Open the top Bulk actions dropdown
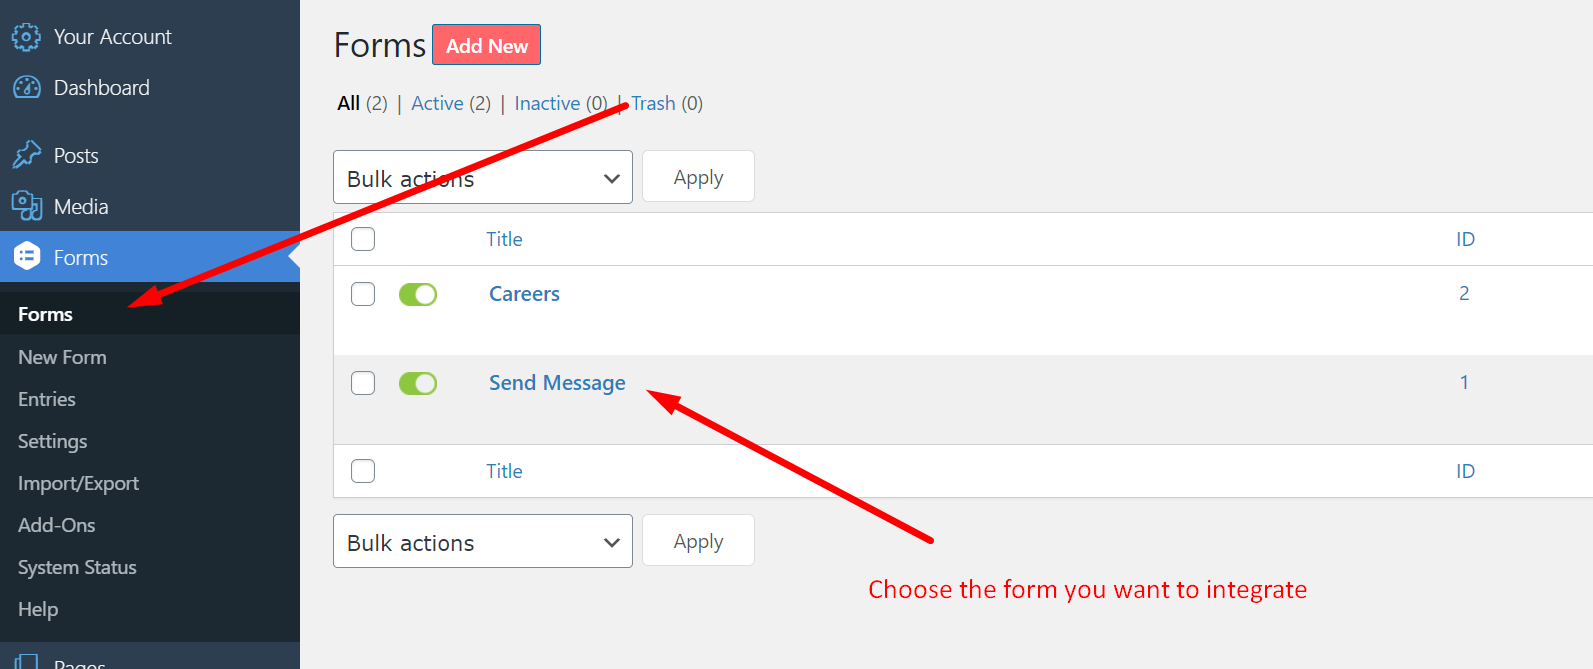Screen dimensions: 1593x669 (x=482, y=177)
